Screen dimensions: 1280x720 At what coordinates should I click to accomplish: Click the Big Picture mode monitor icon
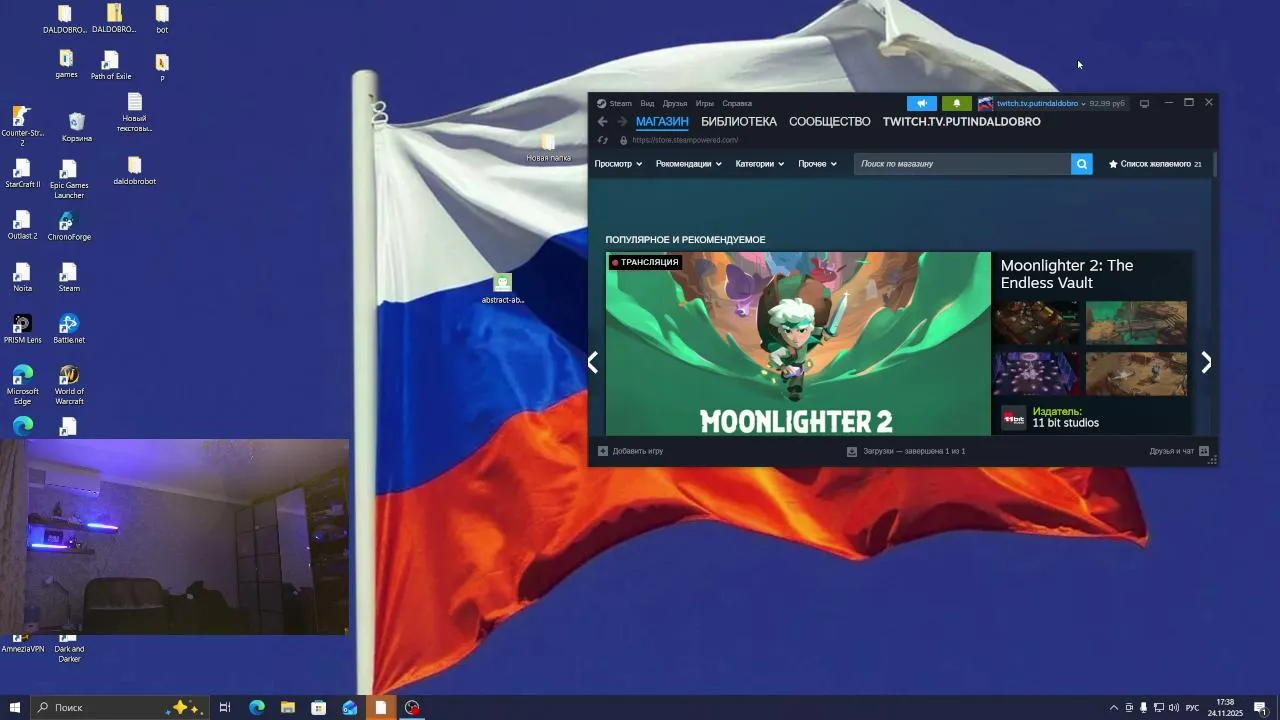click(1145, 103)
